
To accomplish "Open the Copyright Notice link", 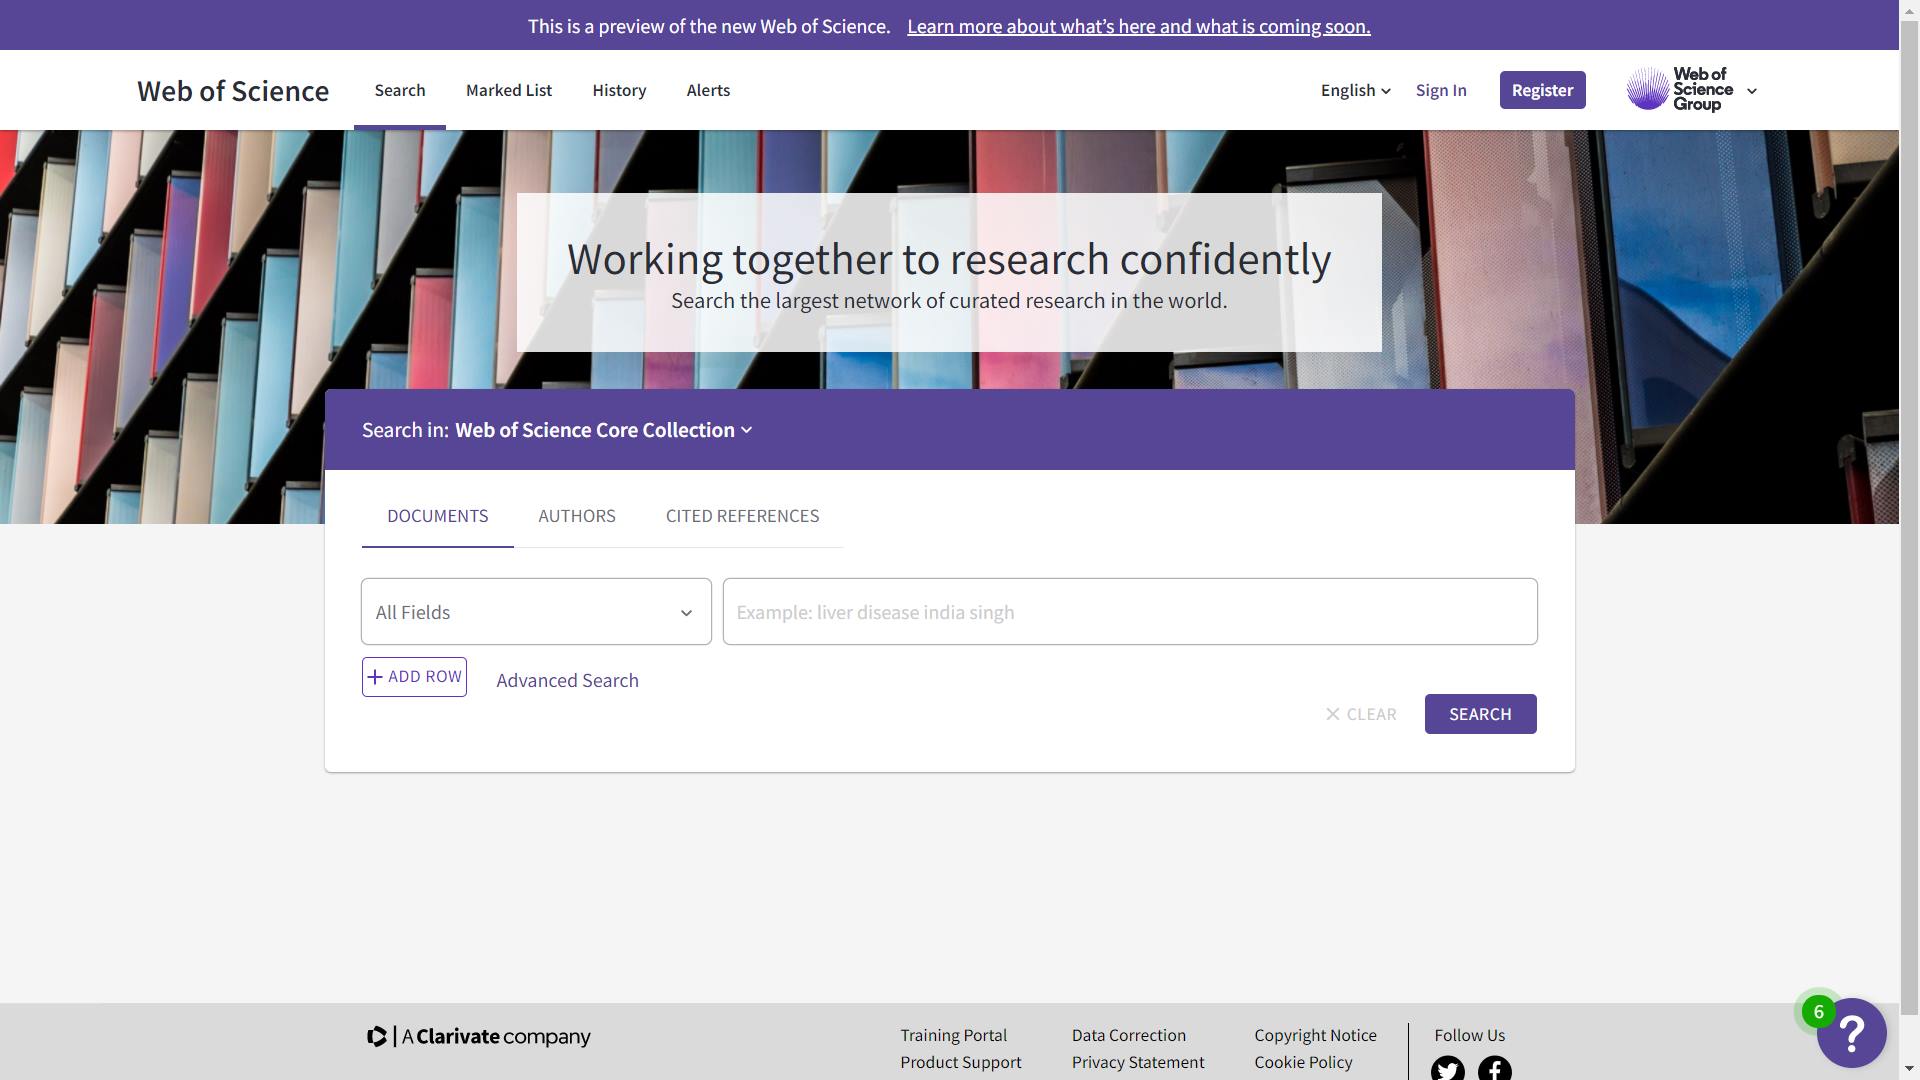I will 1315,1035.
